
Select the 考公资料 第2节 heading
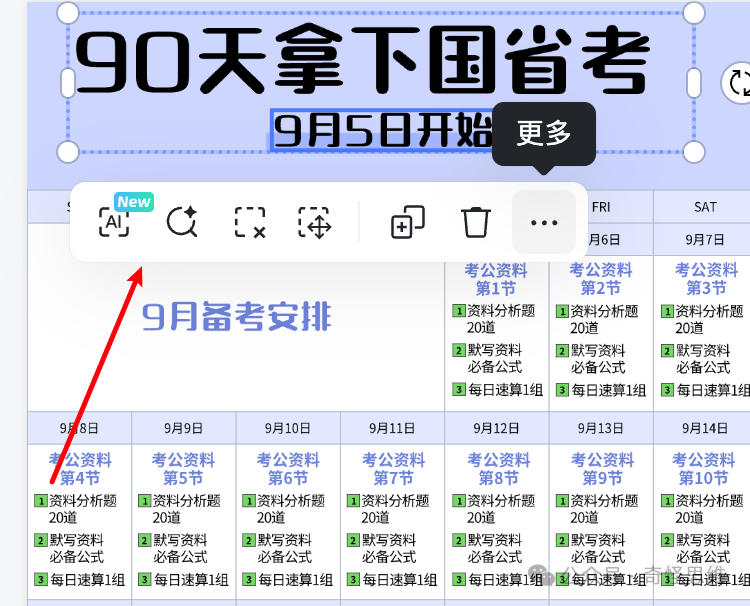601,279
